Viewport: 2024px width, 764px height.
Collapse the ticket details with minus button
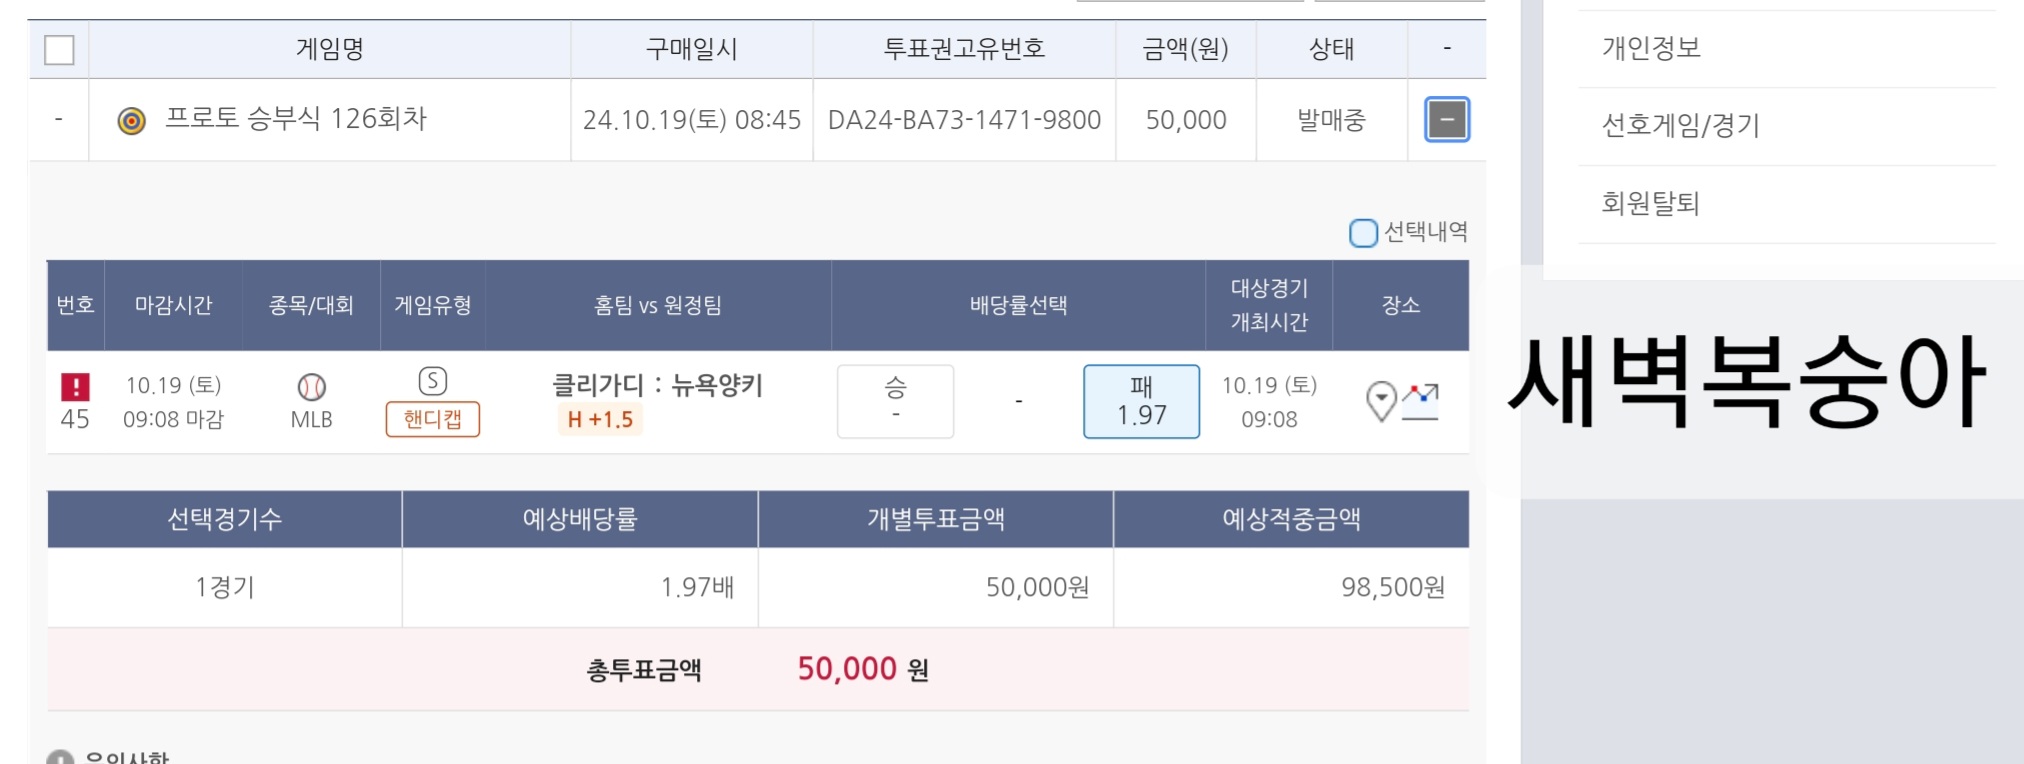[x=1446, y=120]
